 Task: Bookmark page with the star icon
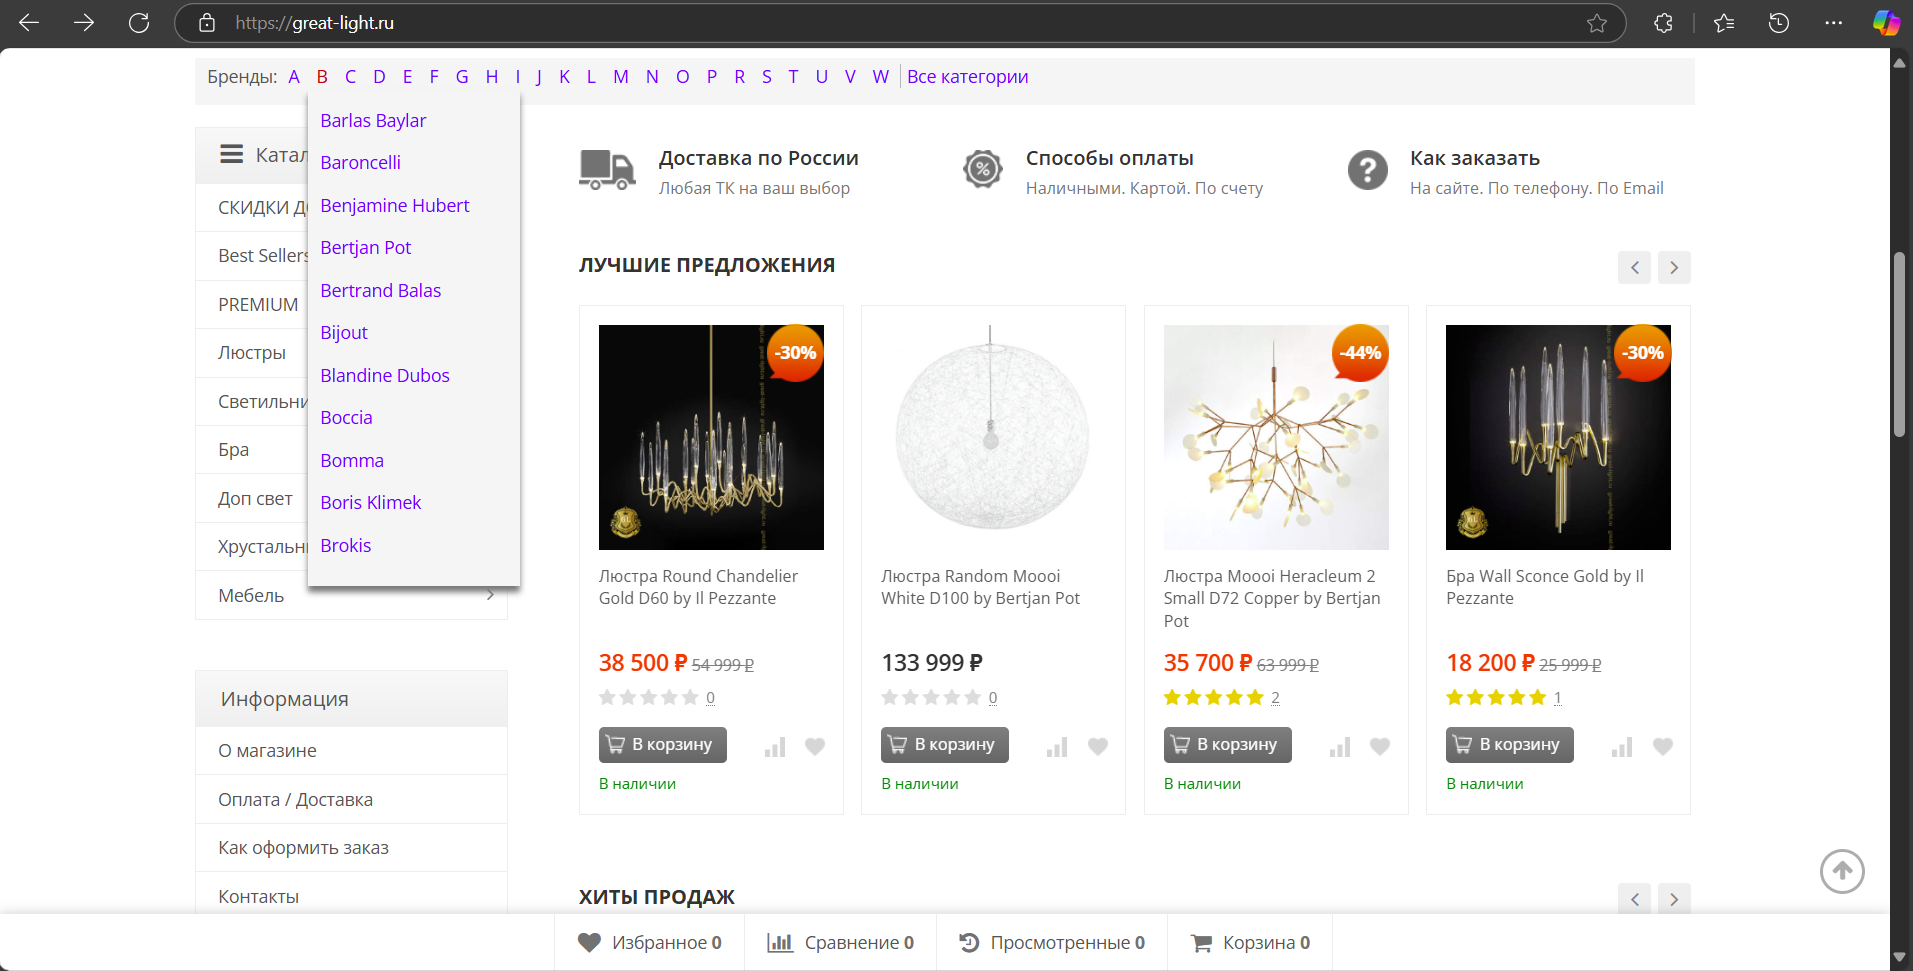(x=1596, y=23)
